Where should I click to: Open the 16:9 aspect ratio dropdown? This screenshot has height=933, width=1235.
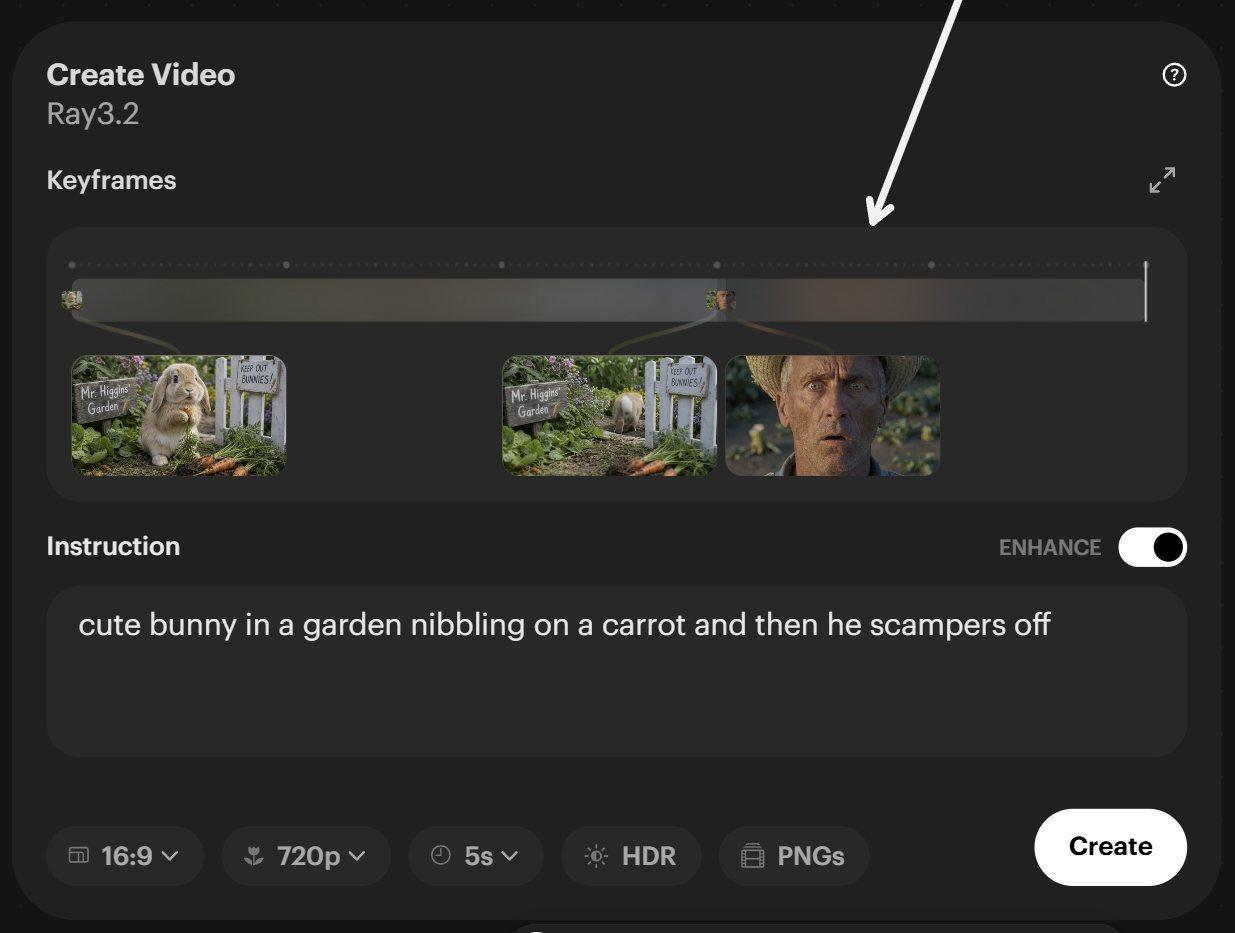coord(125,856)
